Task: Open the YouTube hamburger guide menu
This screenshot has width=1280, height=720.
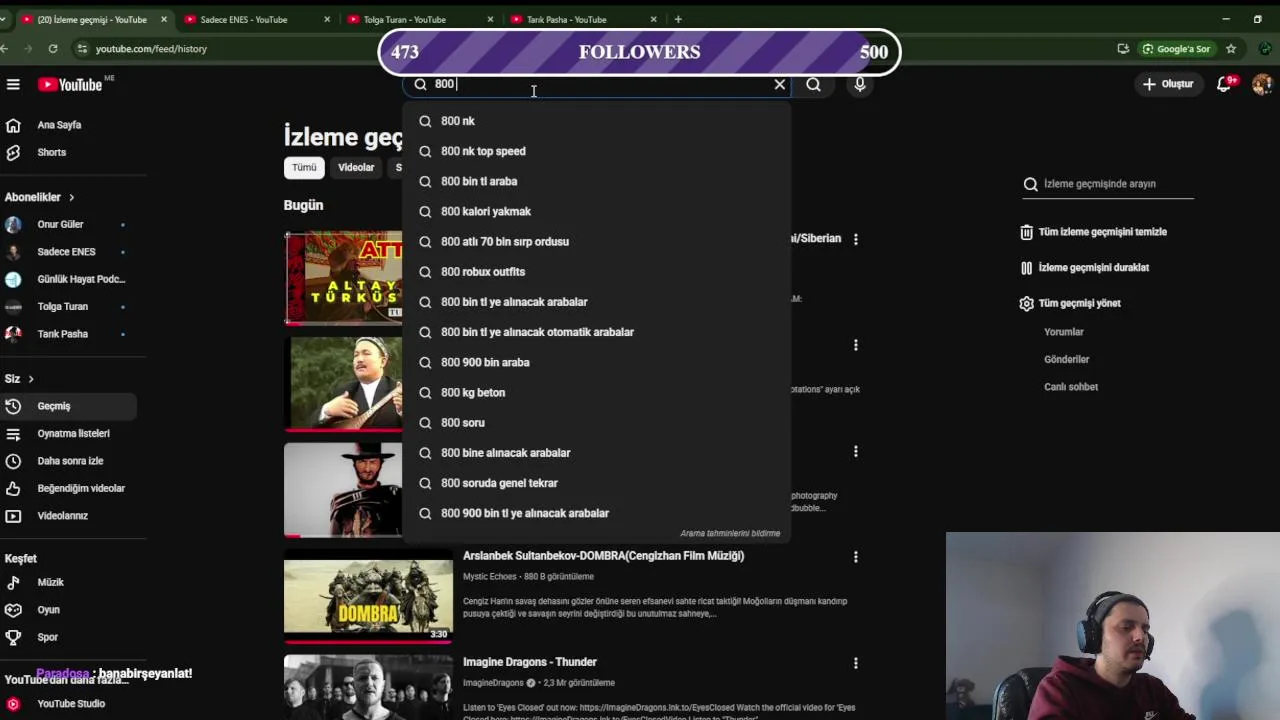Action: [x=13, y=85]
